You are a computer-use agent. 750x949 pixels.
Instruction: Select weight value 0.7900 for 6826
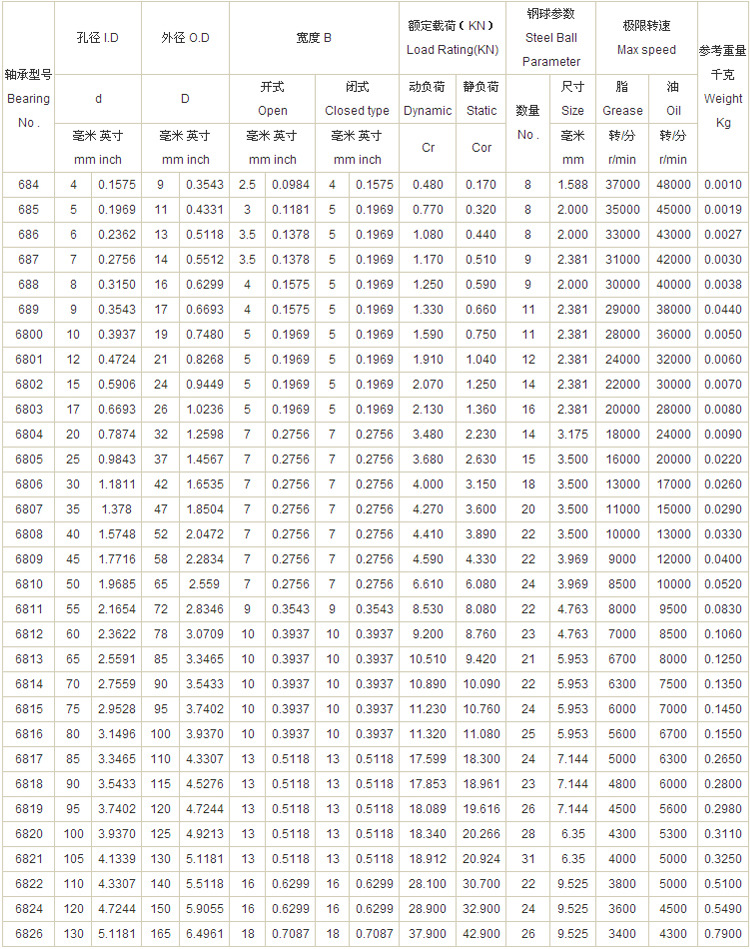pyautogui.click(x=723, y=934)
